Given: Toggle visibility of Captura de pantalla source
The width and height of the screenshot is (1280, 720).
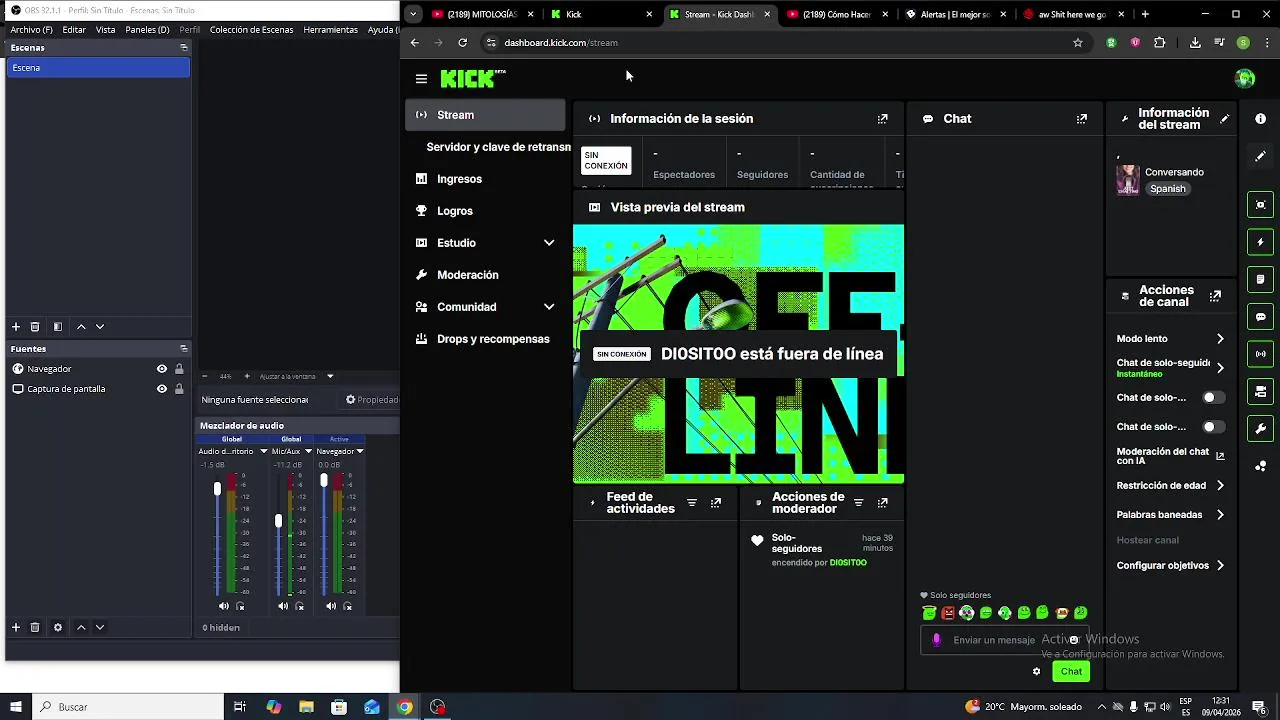Looking at the screenshot, I should (162, 389).
